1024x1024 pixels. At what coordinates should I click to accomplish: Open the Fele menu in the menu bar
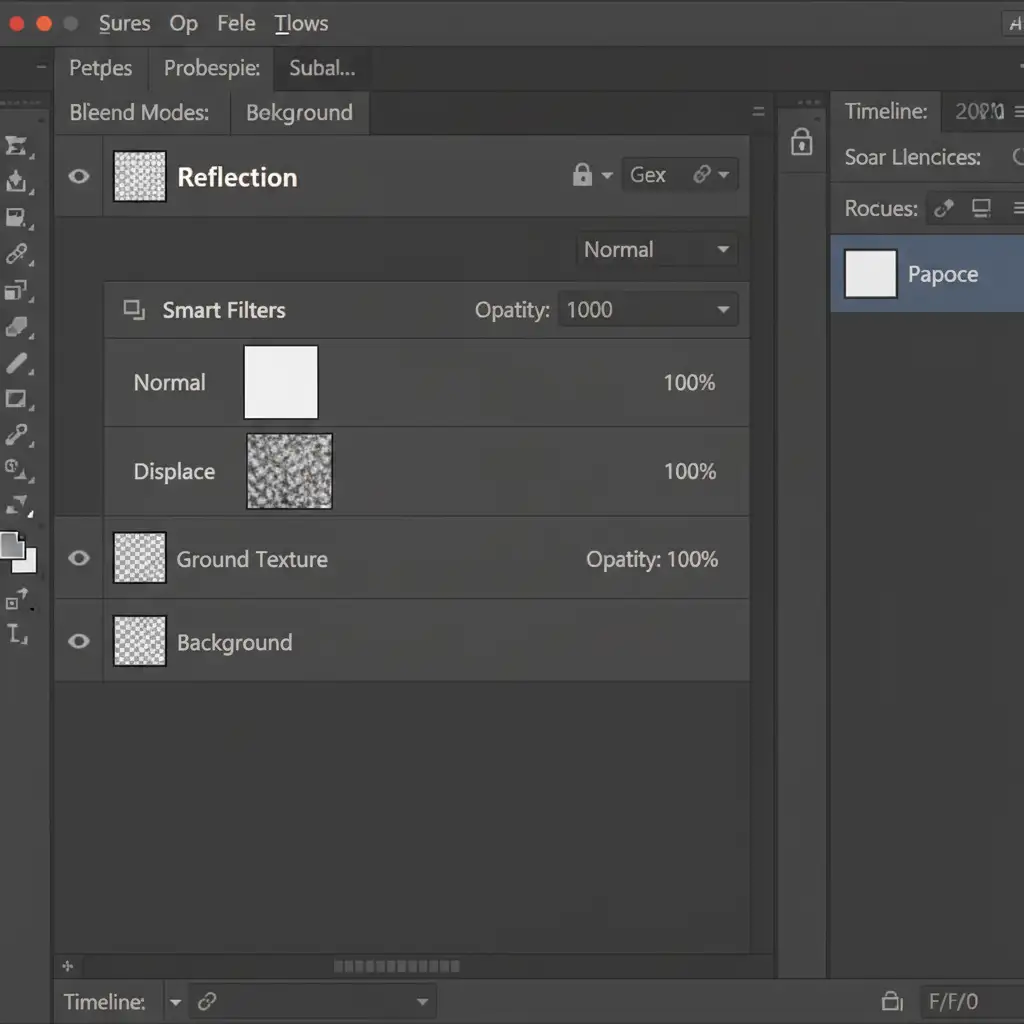(x=236, y=23)
